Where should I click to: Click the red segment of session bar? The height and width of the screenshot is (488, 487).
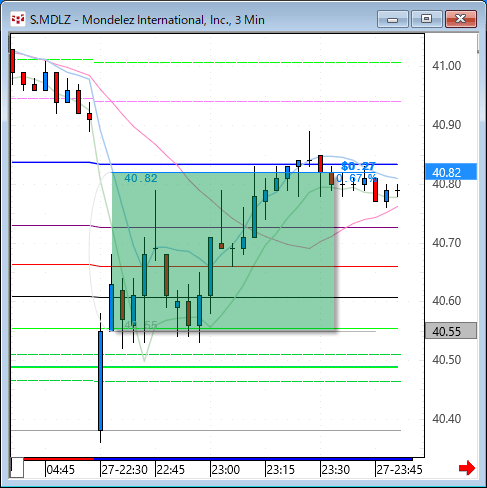click(59, 459)
